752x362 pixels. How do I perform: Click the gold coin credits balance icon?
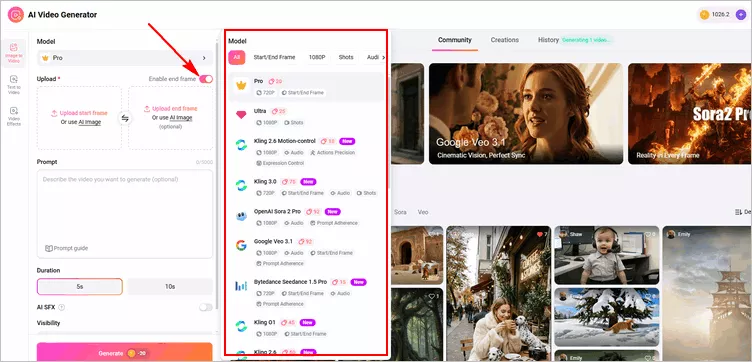tap(704, 15)
